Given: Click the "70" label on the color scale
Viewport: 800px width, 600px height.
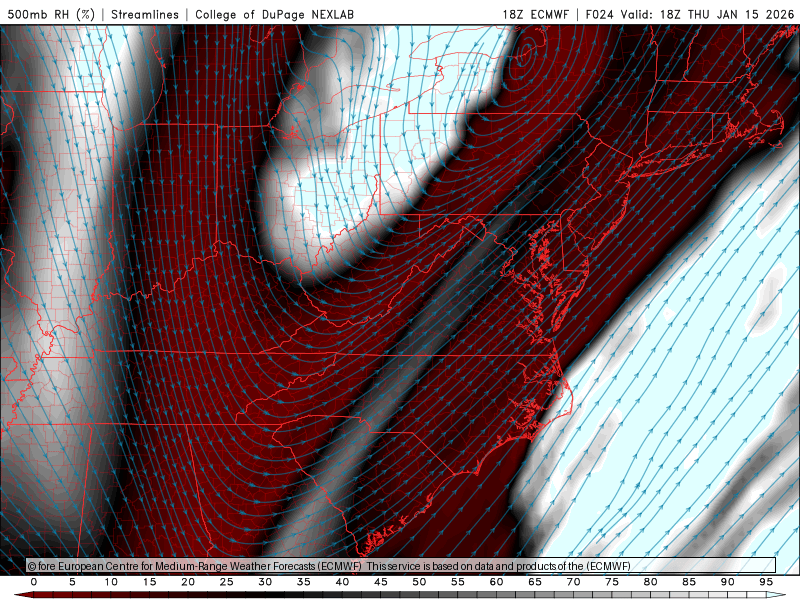Looking at the screenshot, I should pyautogui.click(x=573, y=582).
